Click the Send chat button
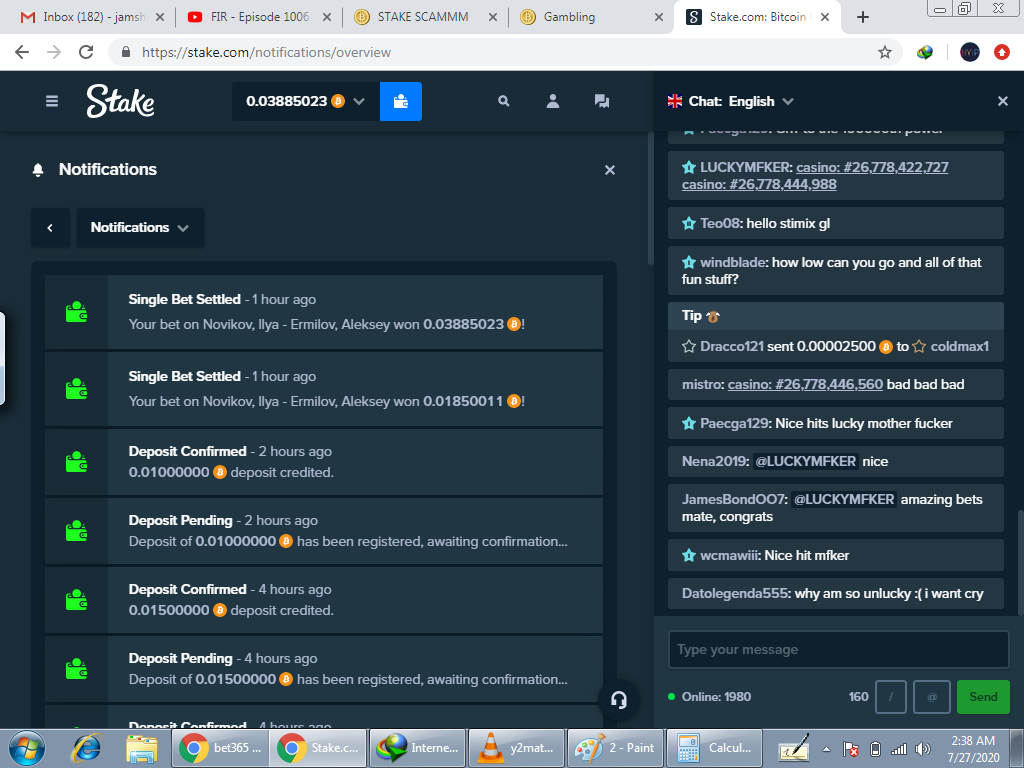This screenshot has height=768, width=1024. point(983,697)
